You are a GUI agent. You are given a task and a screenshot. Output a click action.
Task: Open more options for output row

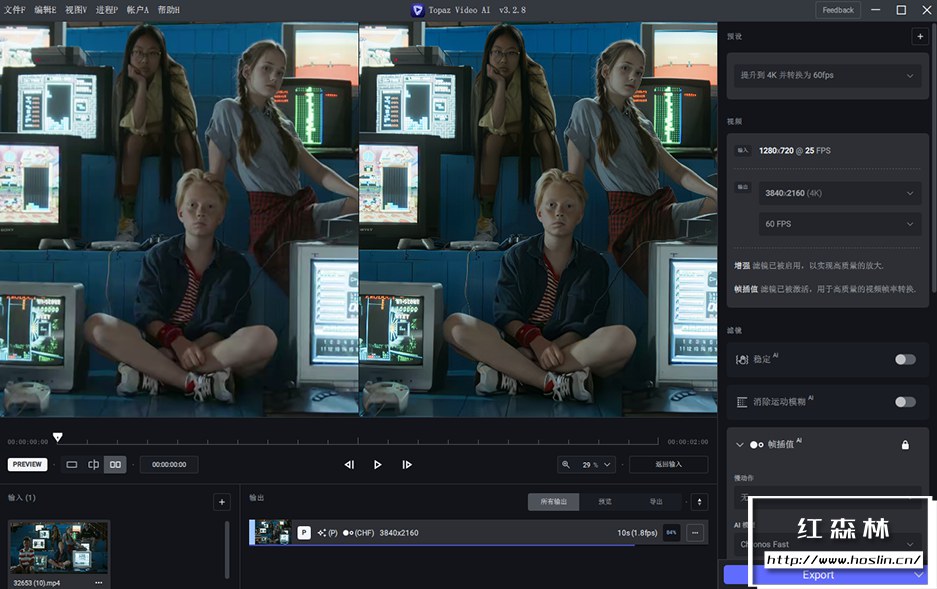click(695, 532)
